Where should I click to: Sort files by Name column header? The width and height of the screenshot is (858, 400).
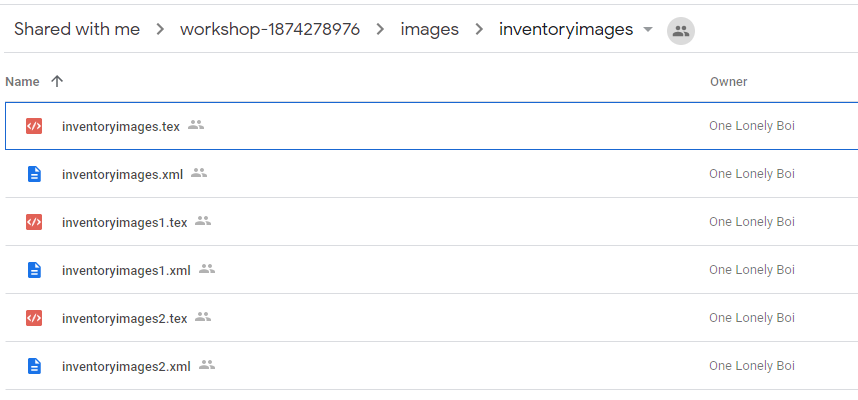pyautogui.click(x=22, y=81)
